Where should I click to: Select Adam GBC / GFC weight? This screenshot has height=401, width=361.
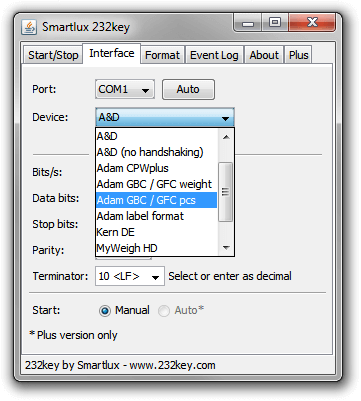point(157,184)
